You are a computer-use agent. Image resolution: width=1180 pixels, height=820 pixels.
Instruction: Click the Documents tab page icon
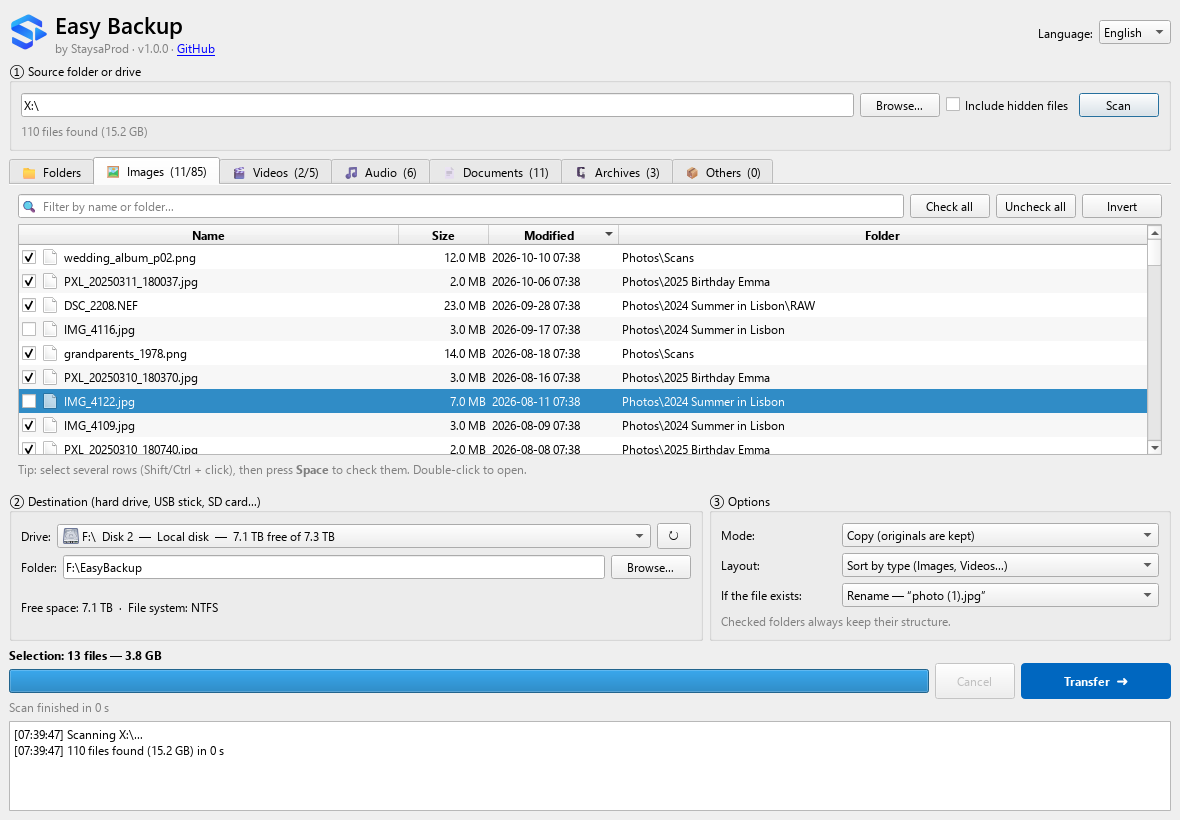pyautogui.click(x=449, y=173)
